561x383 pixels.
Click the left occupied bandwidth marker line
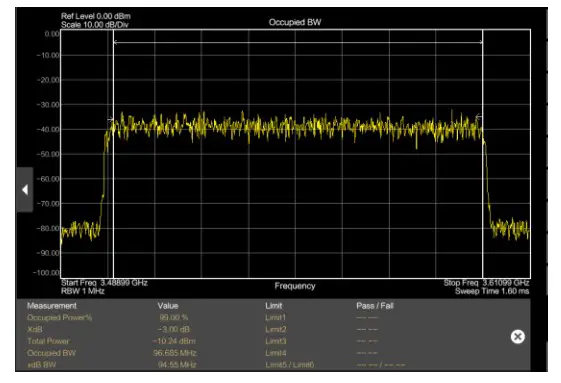point(113,154)
